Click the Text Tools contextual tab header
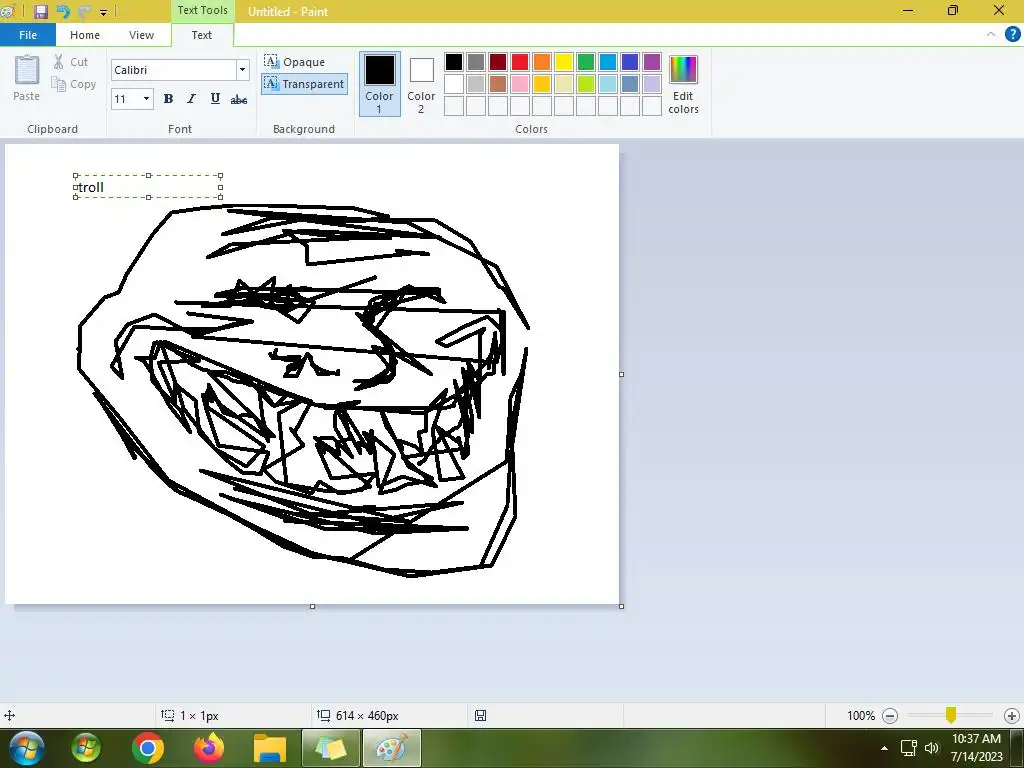This screenshot has height=768, width=1024. tap(202, 10)
